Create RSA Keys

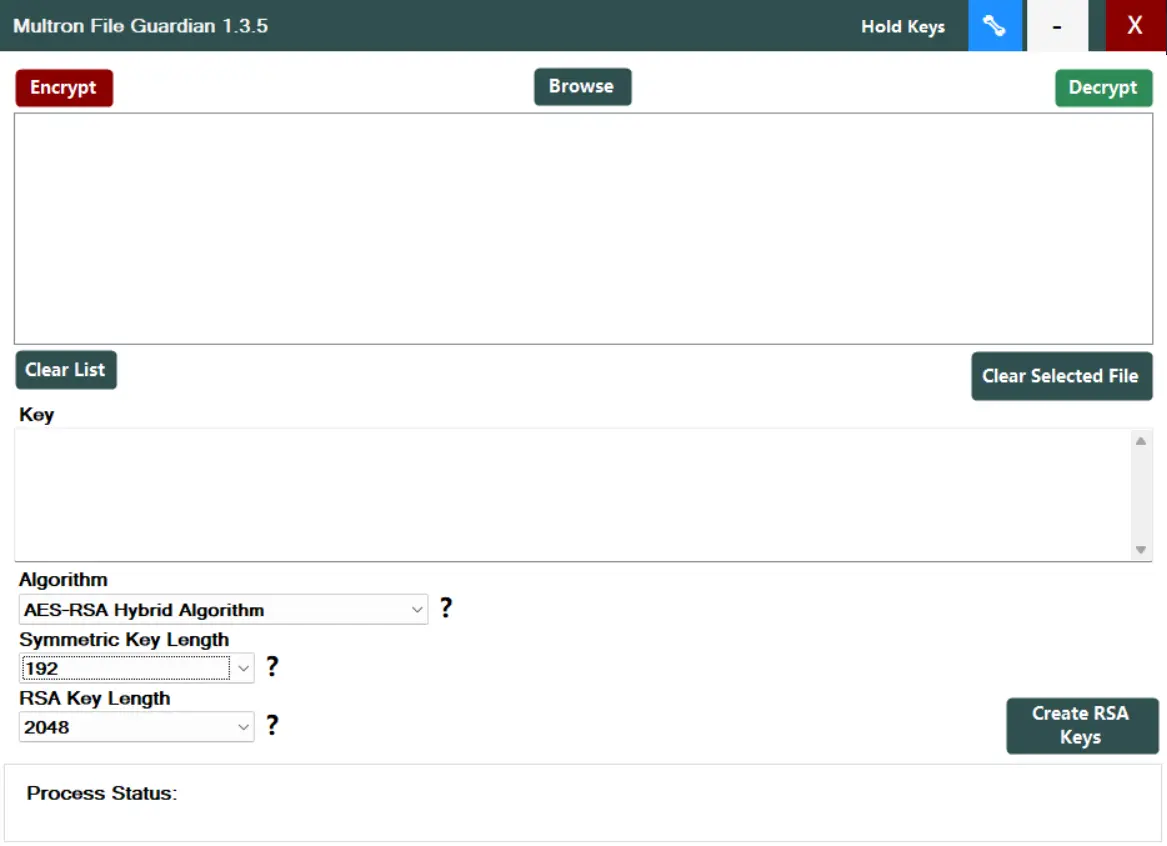1081,725
